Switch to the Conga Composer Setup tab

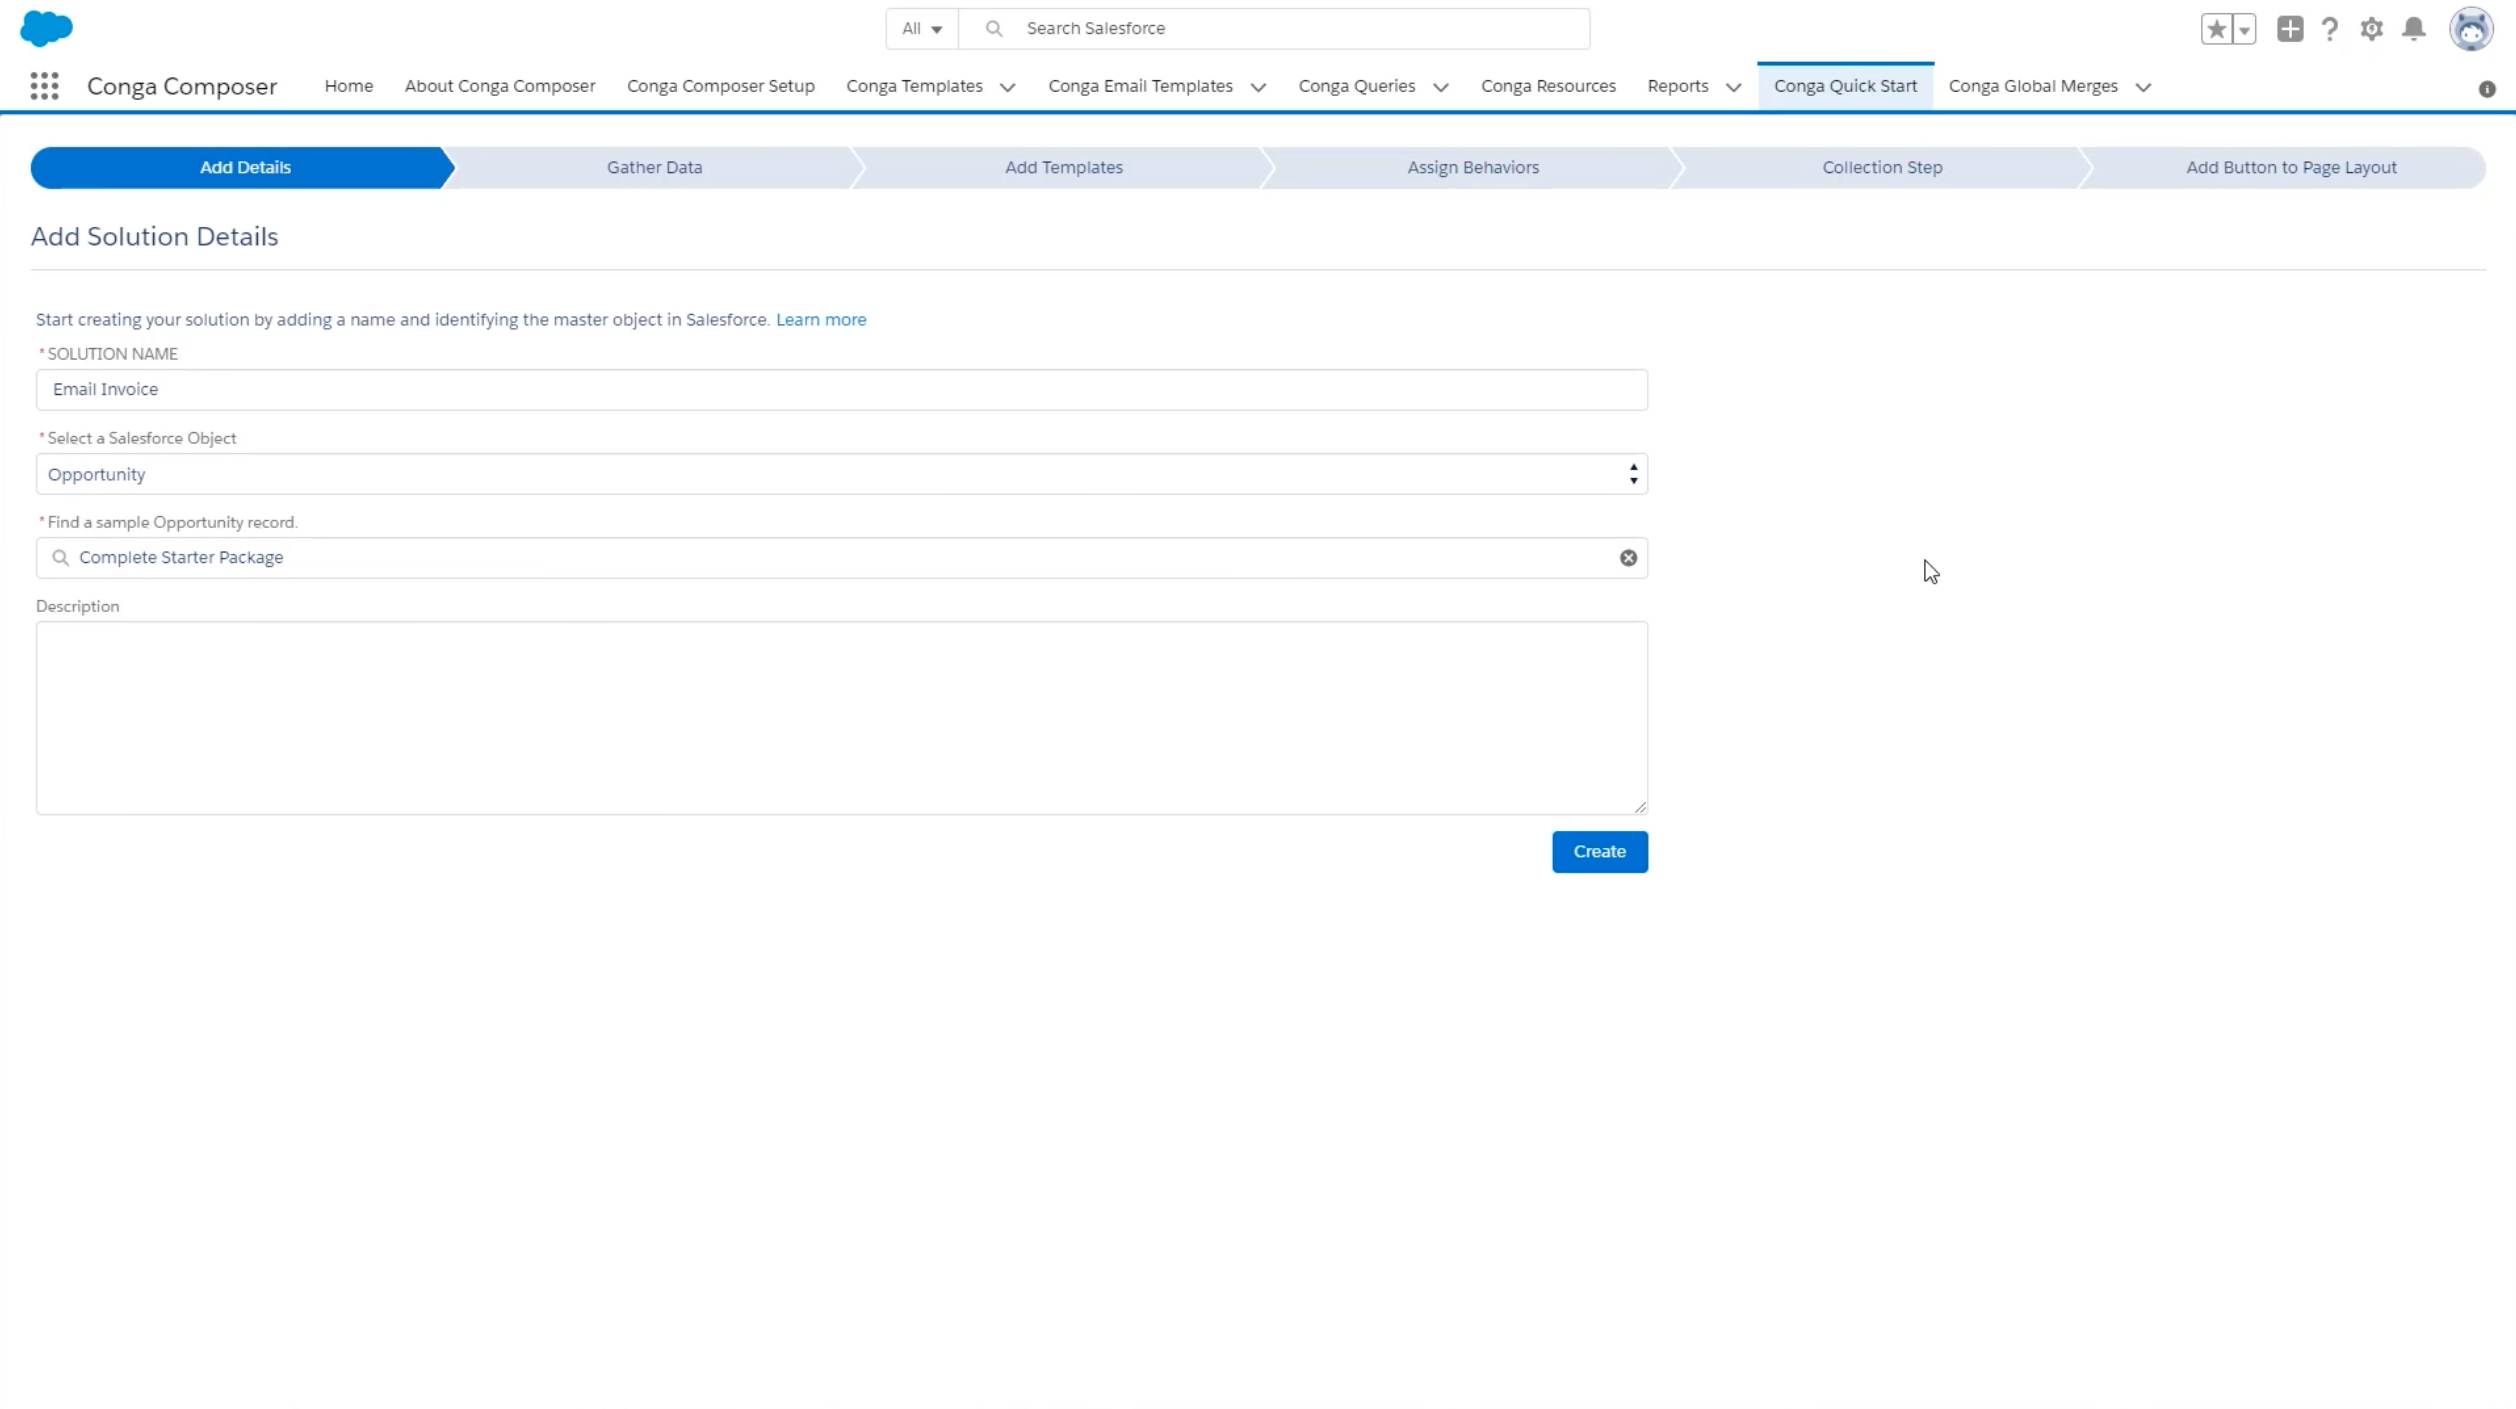tap(720, 86)
